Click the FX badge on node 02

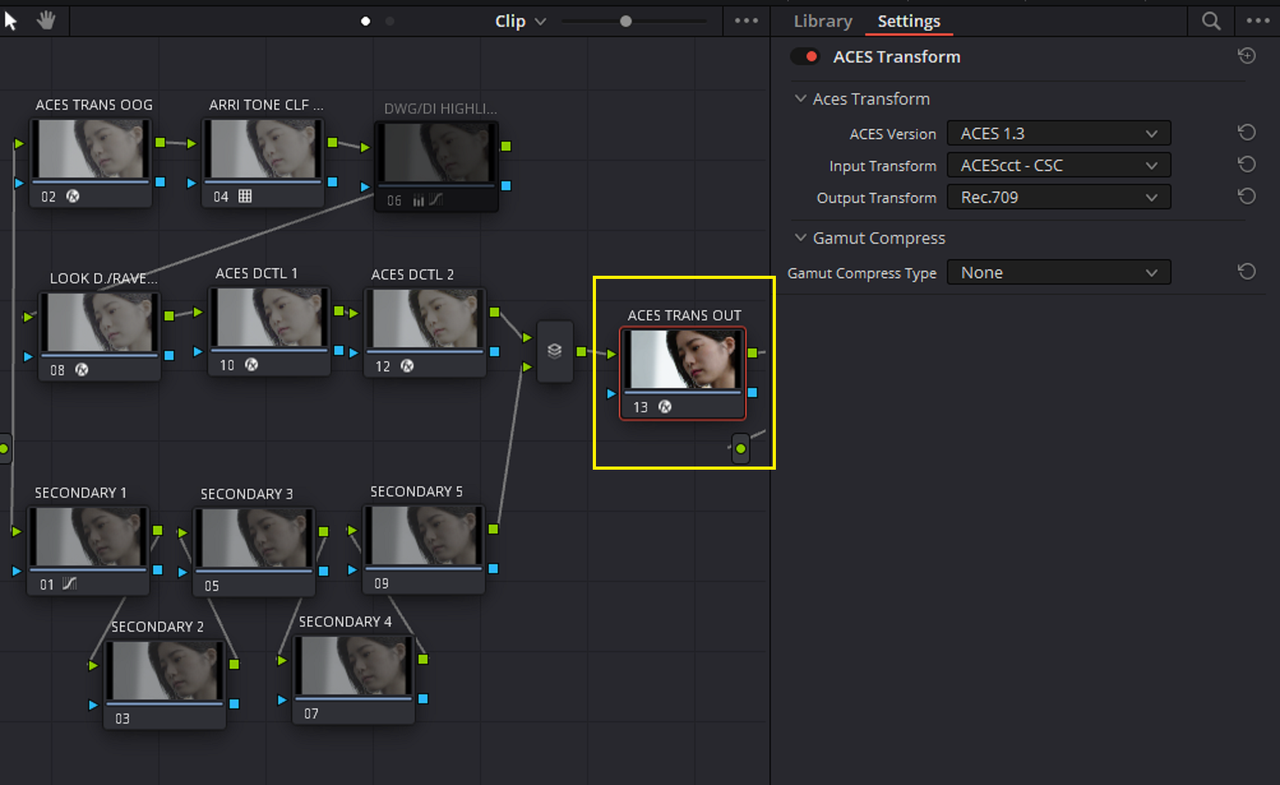coord(73,197)
